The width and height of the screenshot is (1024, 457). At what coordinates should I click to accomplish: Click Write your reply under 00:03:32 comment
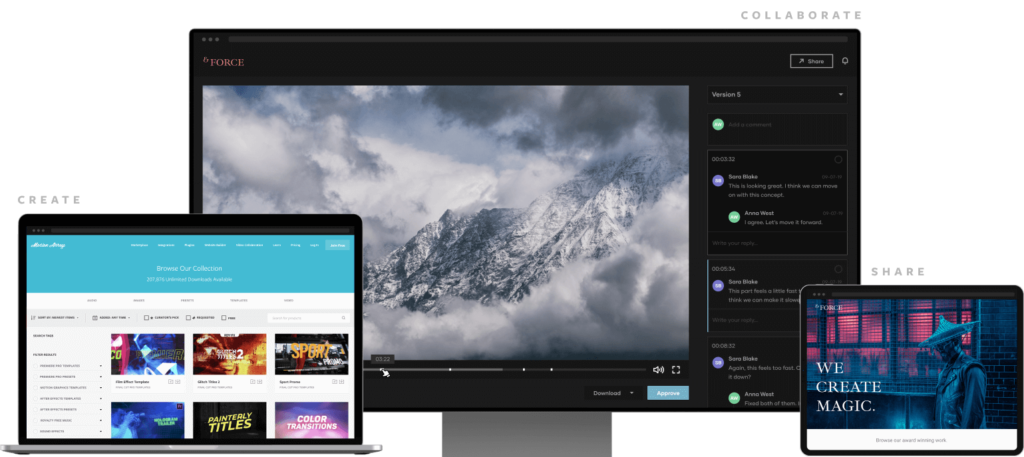tap(777, 243)
